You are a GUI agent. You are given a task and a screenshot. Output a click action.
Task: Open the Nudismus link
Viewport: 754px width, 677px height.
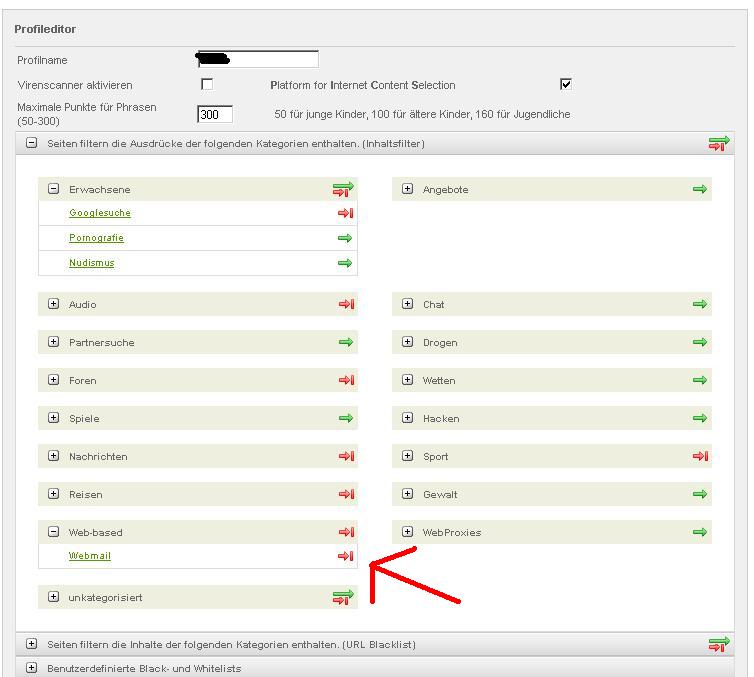92,263
